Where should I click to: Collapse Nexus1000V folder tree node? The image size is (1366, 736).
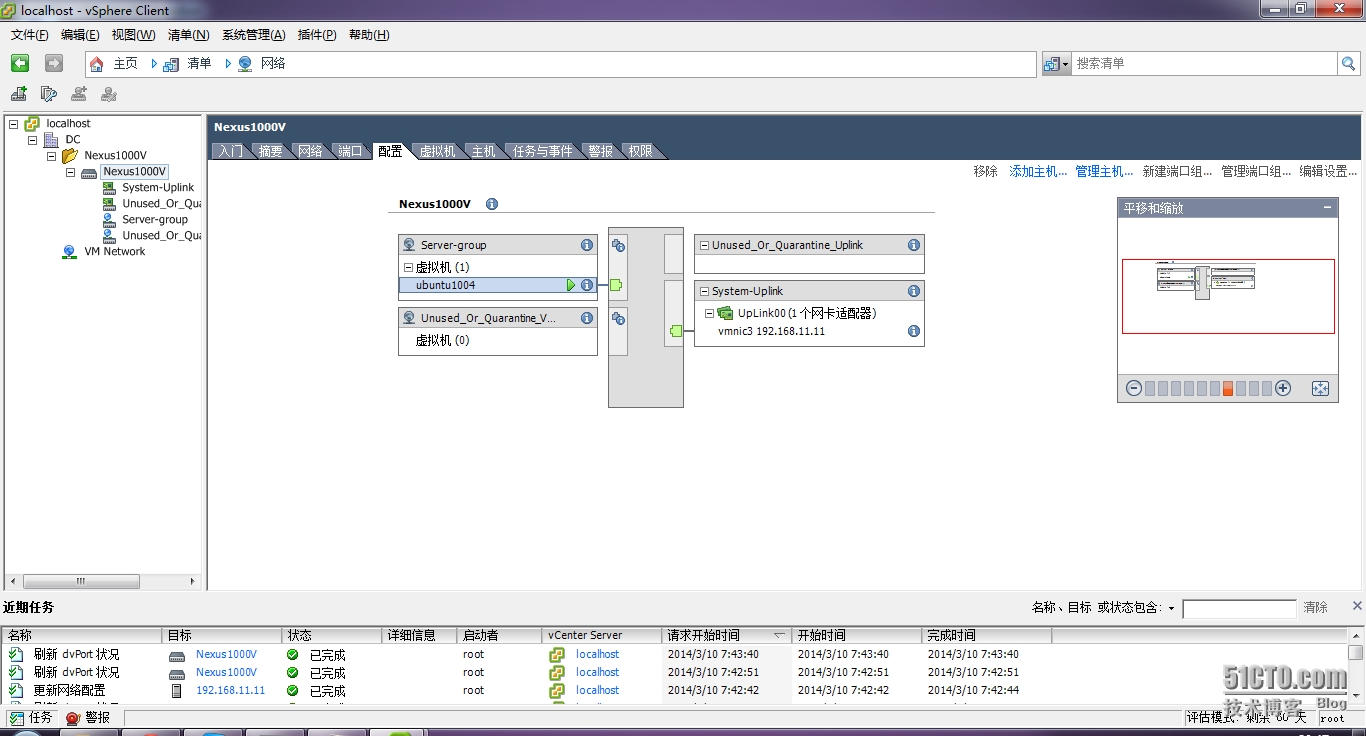tap(51, 156)
